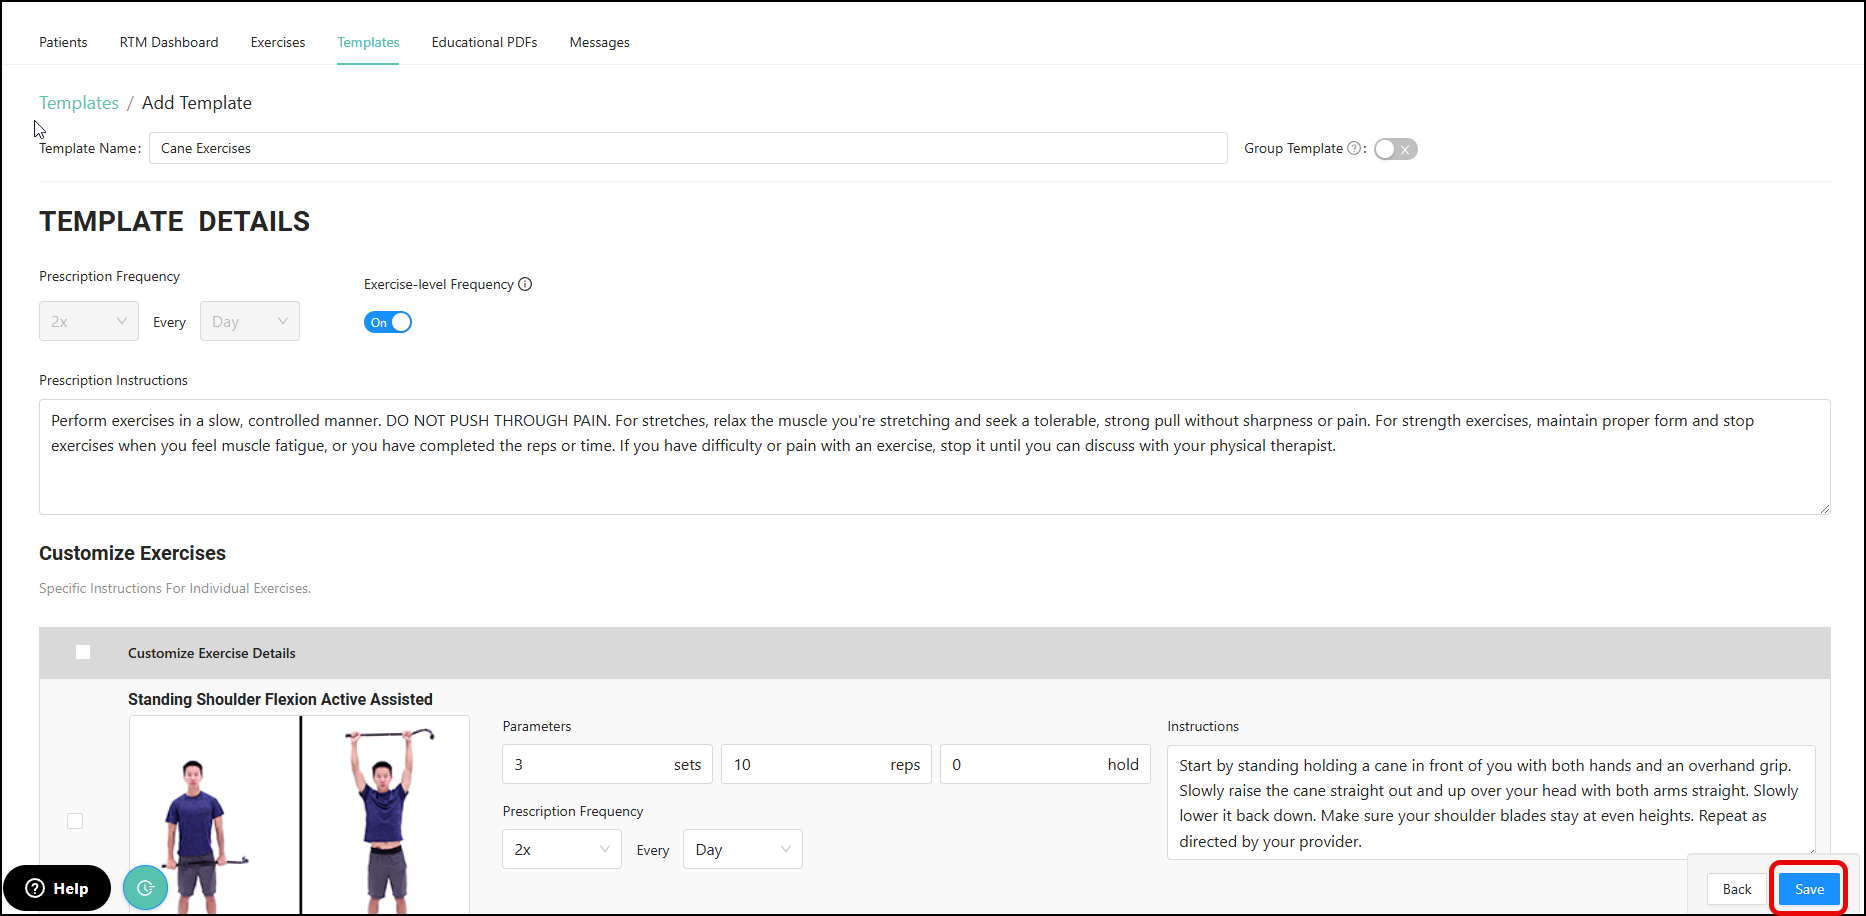Expand the exercise Day interval dropdown
This screenshot has width=1866, height=916.
pos(742,849)
